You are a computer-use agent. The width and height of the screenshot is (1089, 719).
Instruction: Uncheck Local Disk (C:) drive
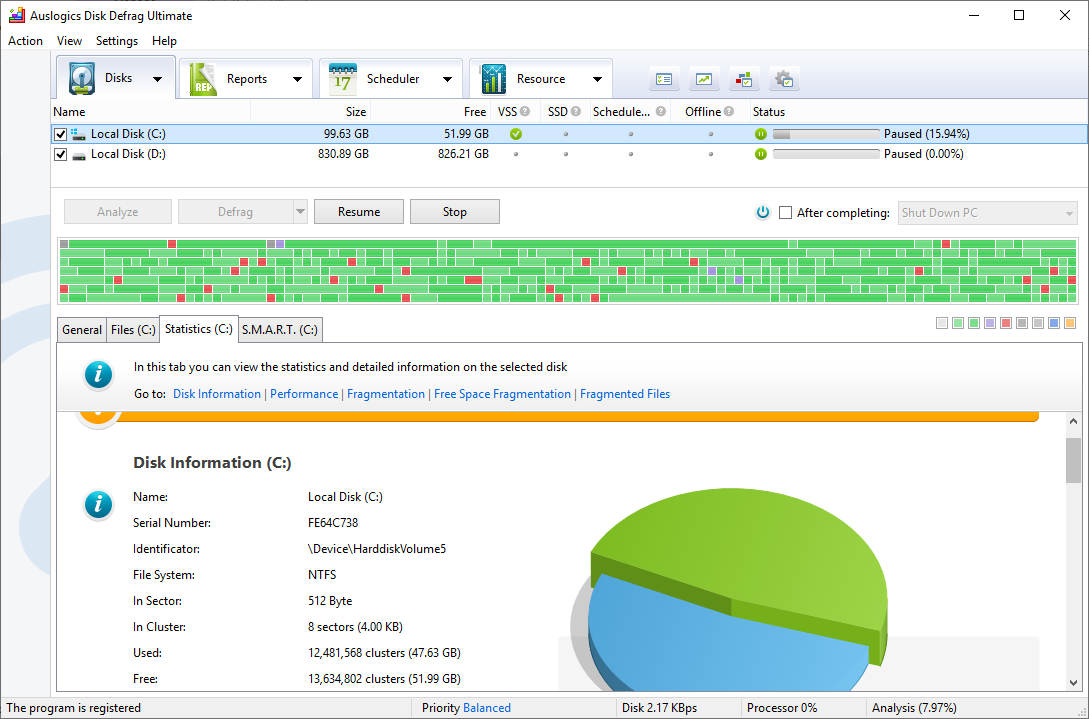click(x=60, y=133)
